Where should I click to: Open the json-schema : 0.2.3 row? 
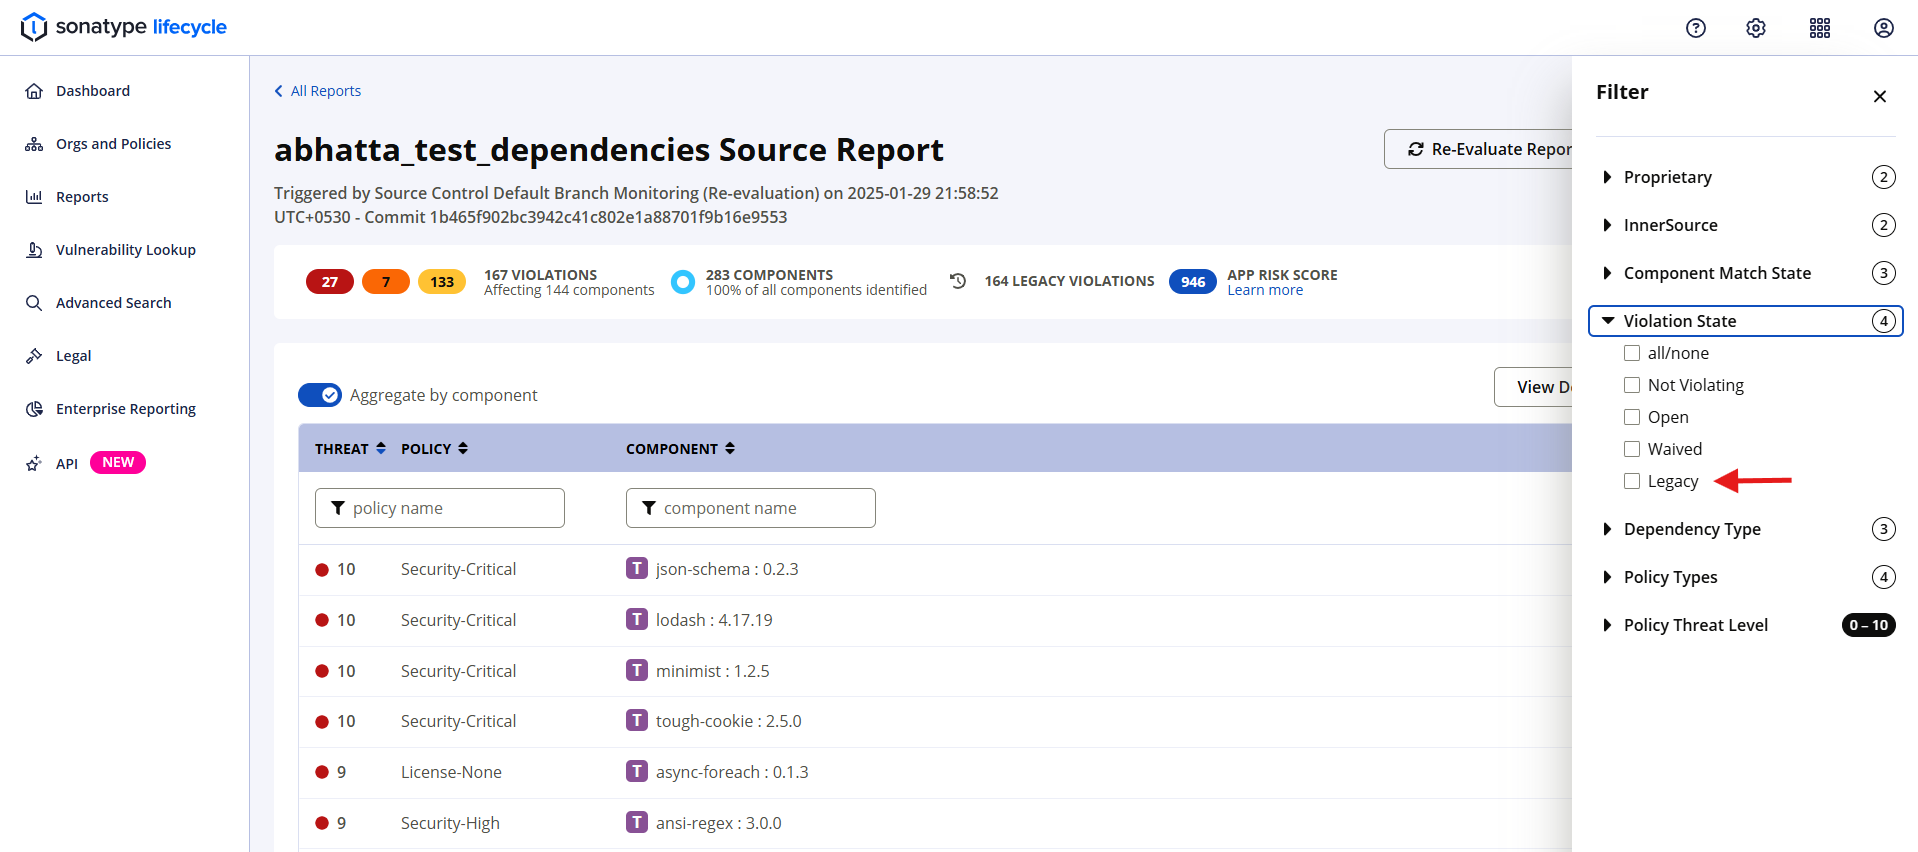[935, 569]
